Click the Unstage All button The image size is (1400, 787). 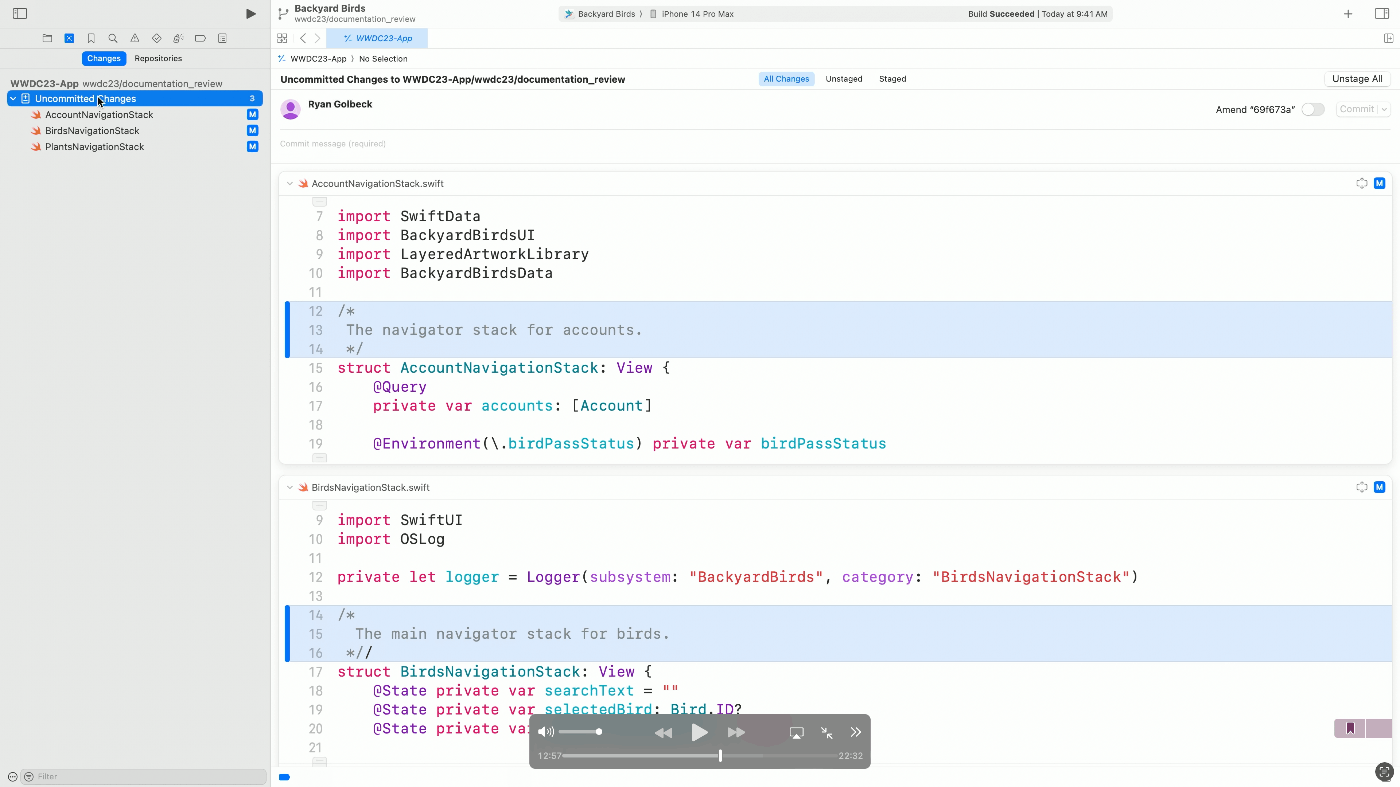tap(1357, 79)
